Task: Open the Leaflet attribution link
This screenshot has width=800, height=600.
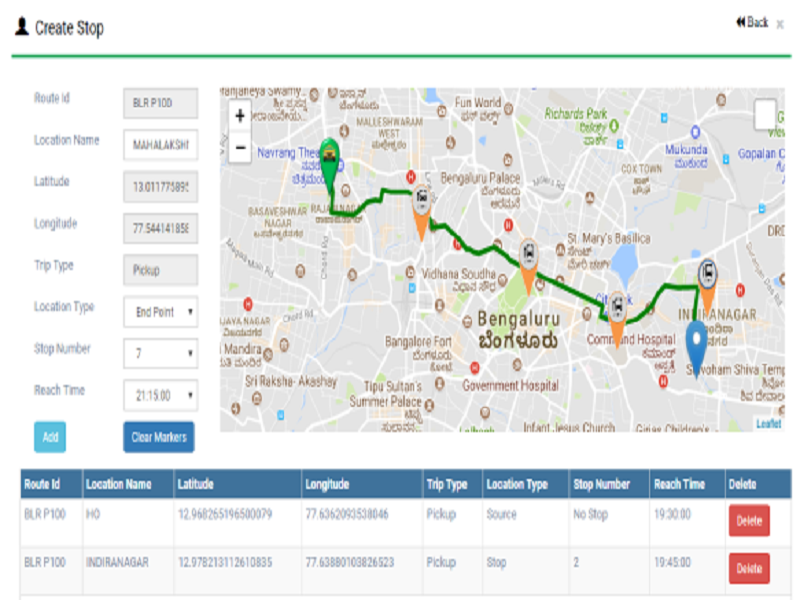Action: point(768,423)
